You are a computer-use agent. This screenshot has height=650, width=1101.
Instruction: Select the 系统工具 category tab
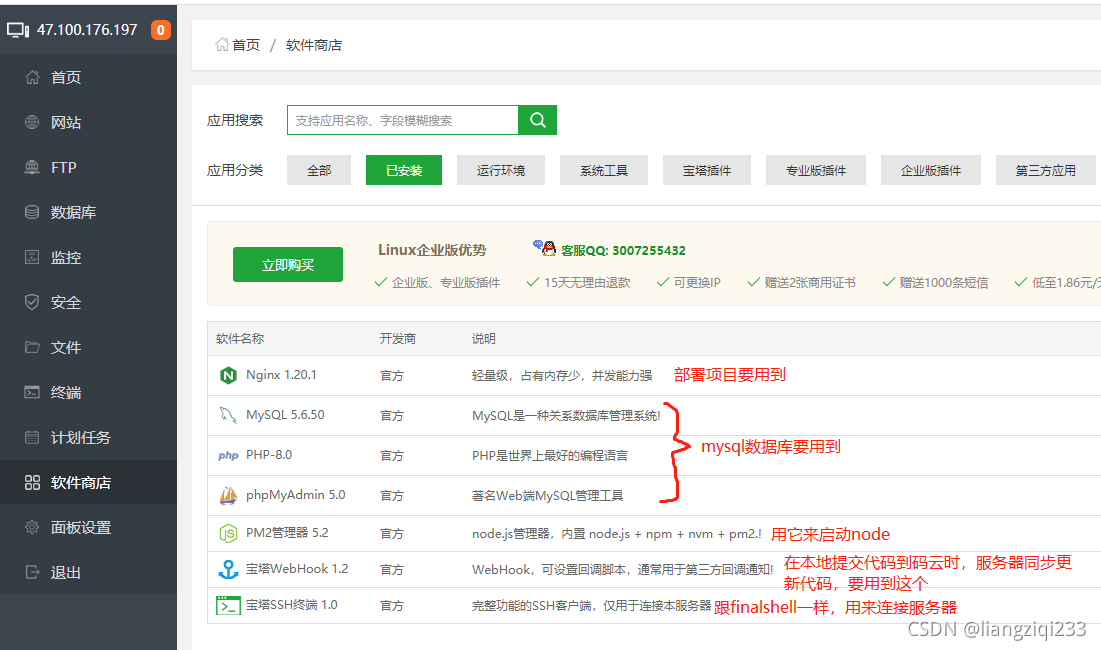(x=604, y=170)
